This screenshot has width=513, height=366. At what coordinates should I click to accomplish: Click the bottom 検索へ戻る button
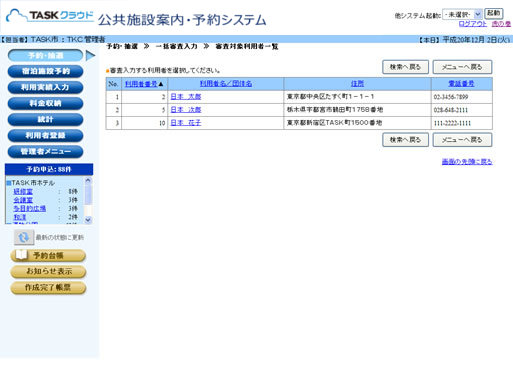(405, 140)
